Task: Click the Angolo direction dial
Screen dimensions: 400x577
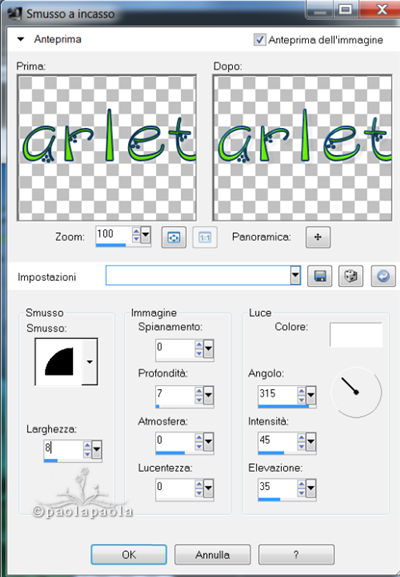Action: click(x=356, y=392)
